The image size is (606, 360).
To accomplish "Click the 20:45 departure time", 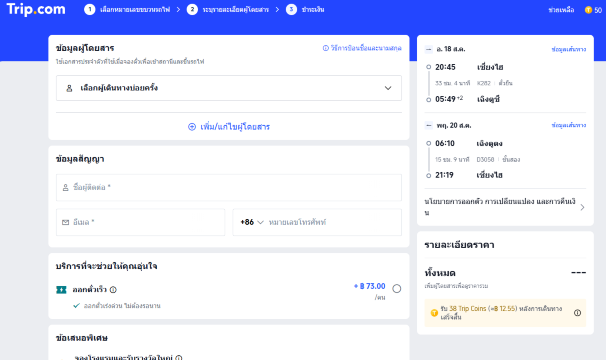I will pyautogui.click(x=445, y=67).
